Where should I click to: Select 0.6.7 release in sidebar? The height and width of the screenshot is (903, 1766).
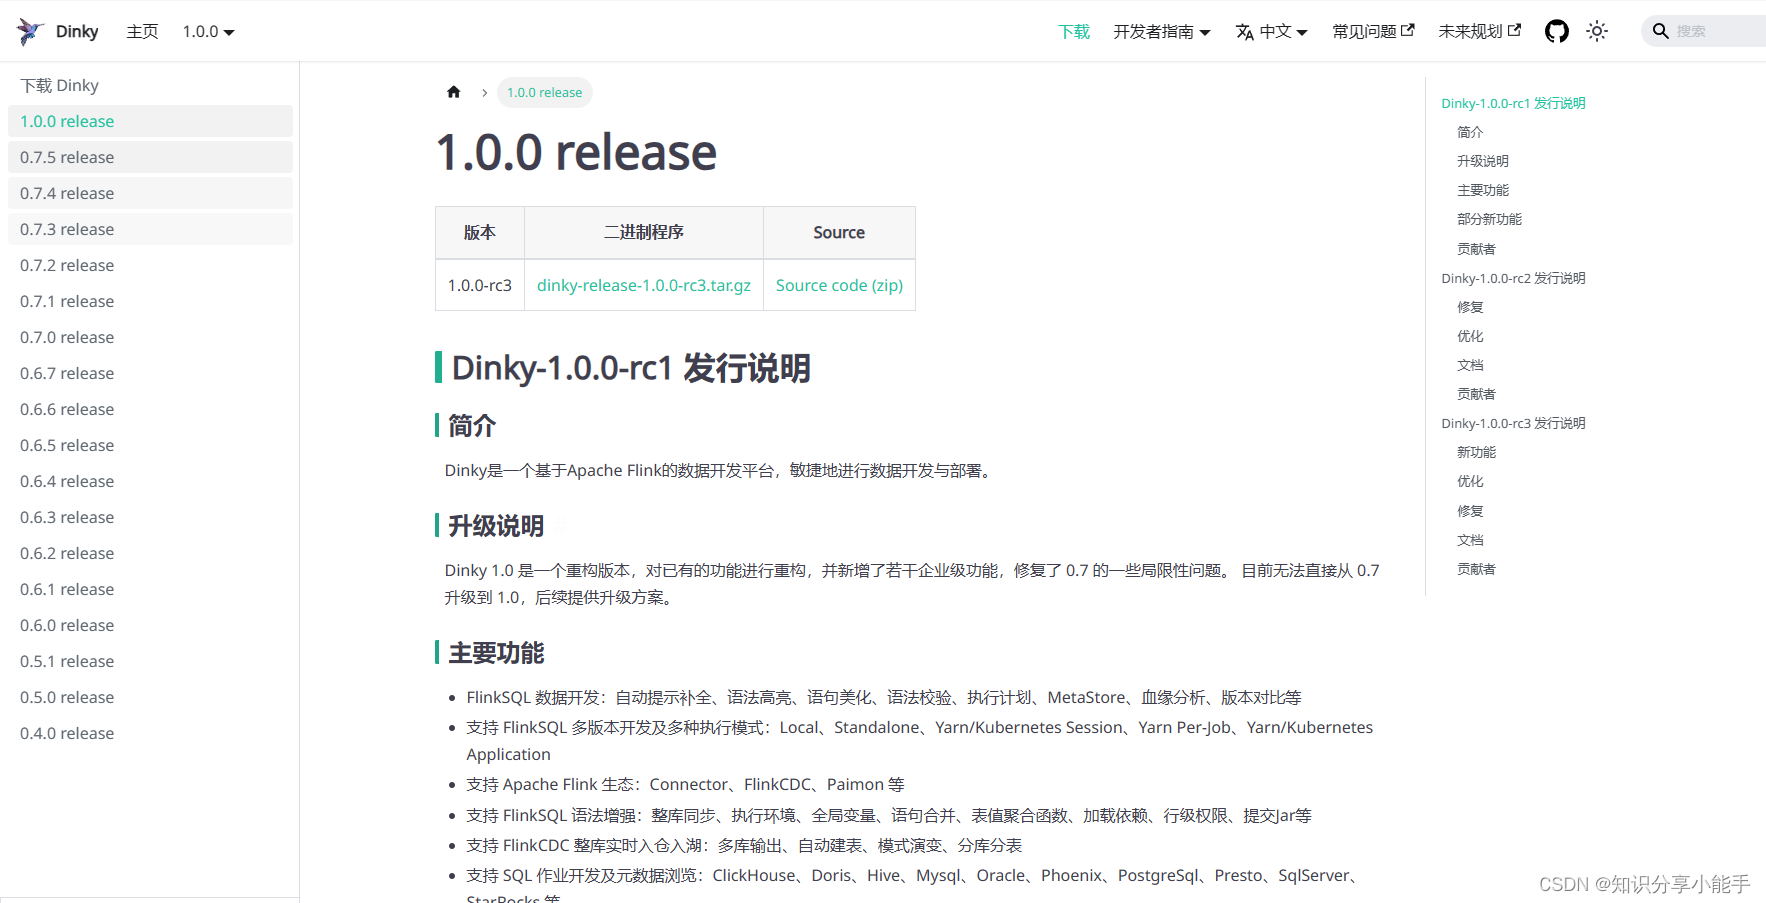point(150,373)
